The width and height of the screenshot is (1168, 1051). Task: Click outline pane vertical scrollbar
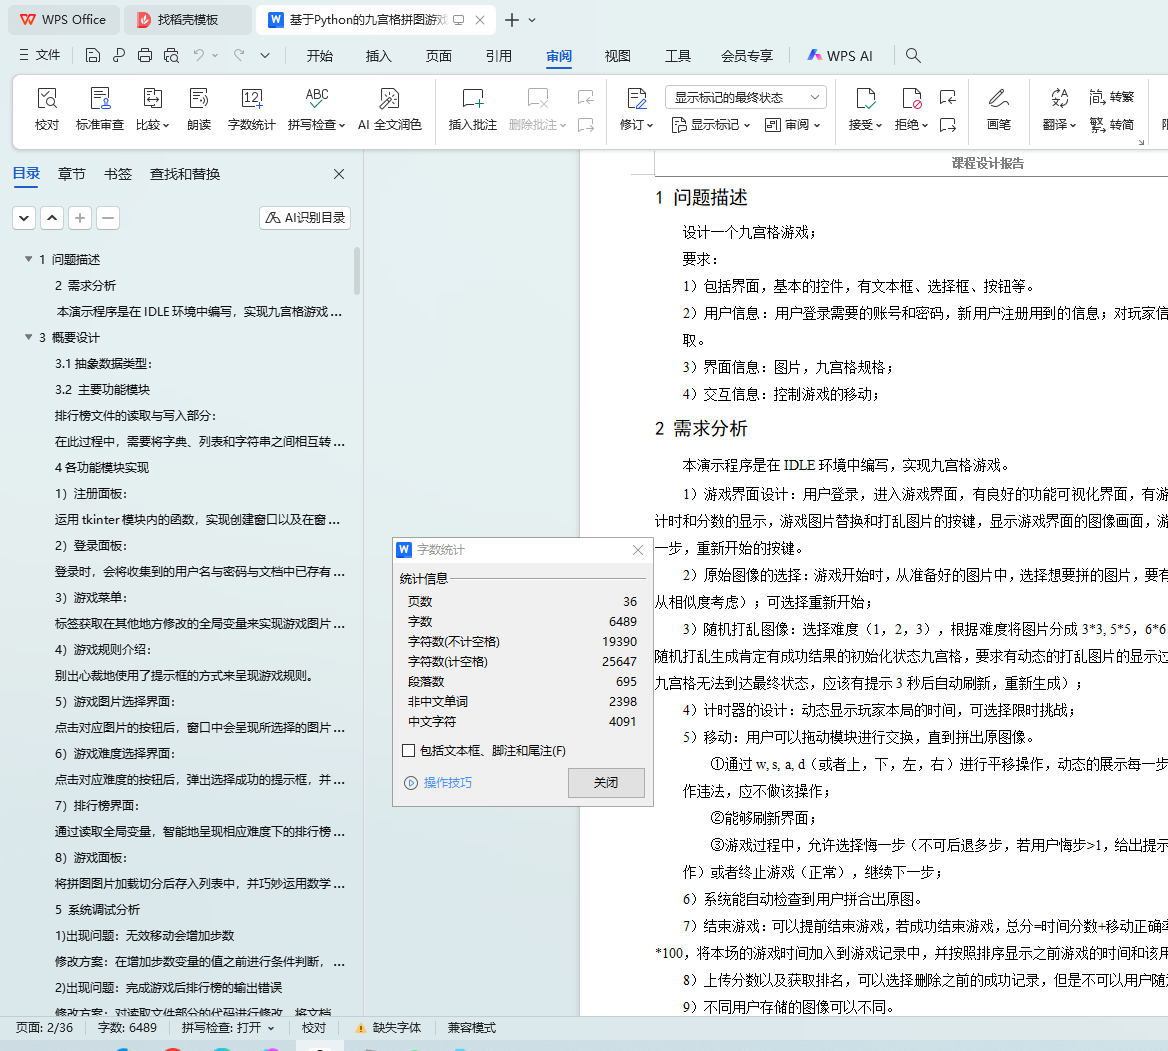click(357, 271)
